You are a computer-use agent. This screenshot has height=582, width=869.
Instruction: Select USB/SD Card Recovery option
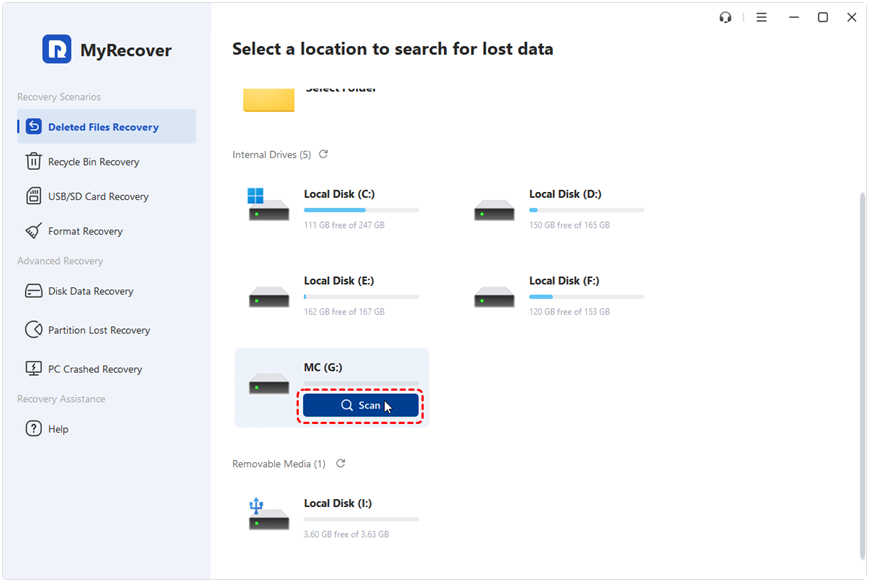coord(98,196)
